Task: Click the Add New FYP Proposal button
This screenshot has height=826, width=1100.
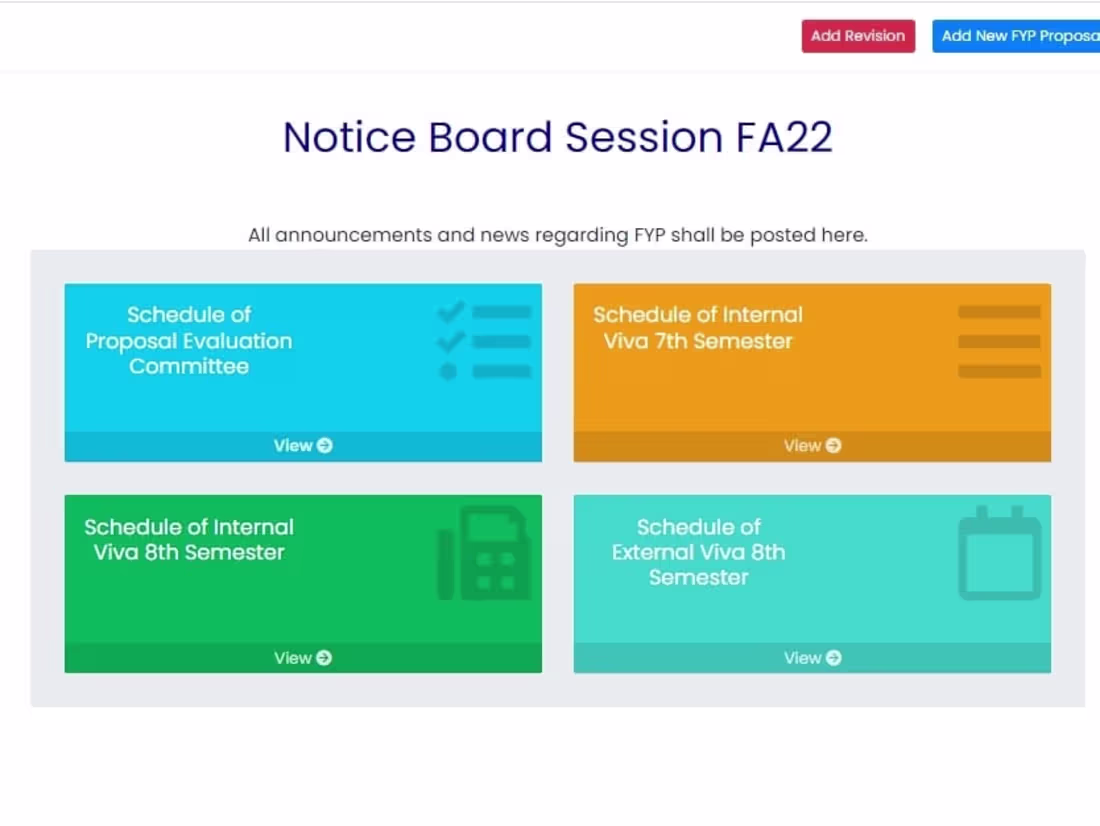Action: [1016, 36]
